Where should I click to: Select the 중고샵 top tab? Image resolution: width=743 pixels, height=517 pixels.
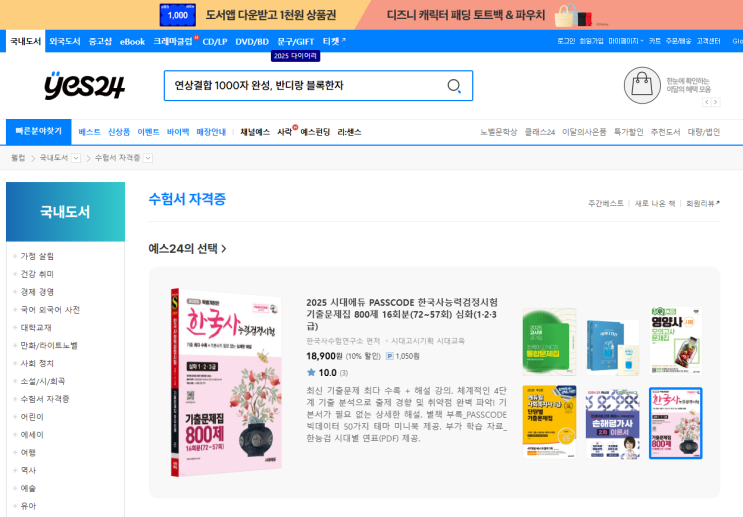100,41
